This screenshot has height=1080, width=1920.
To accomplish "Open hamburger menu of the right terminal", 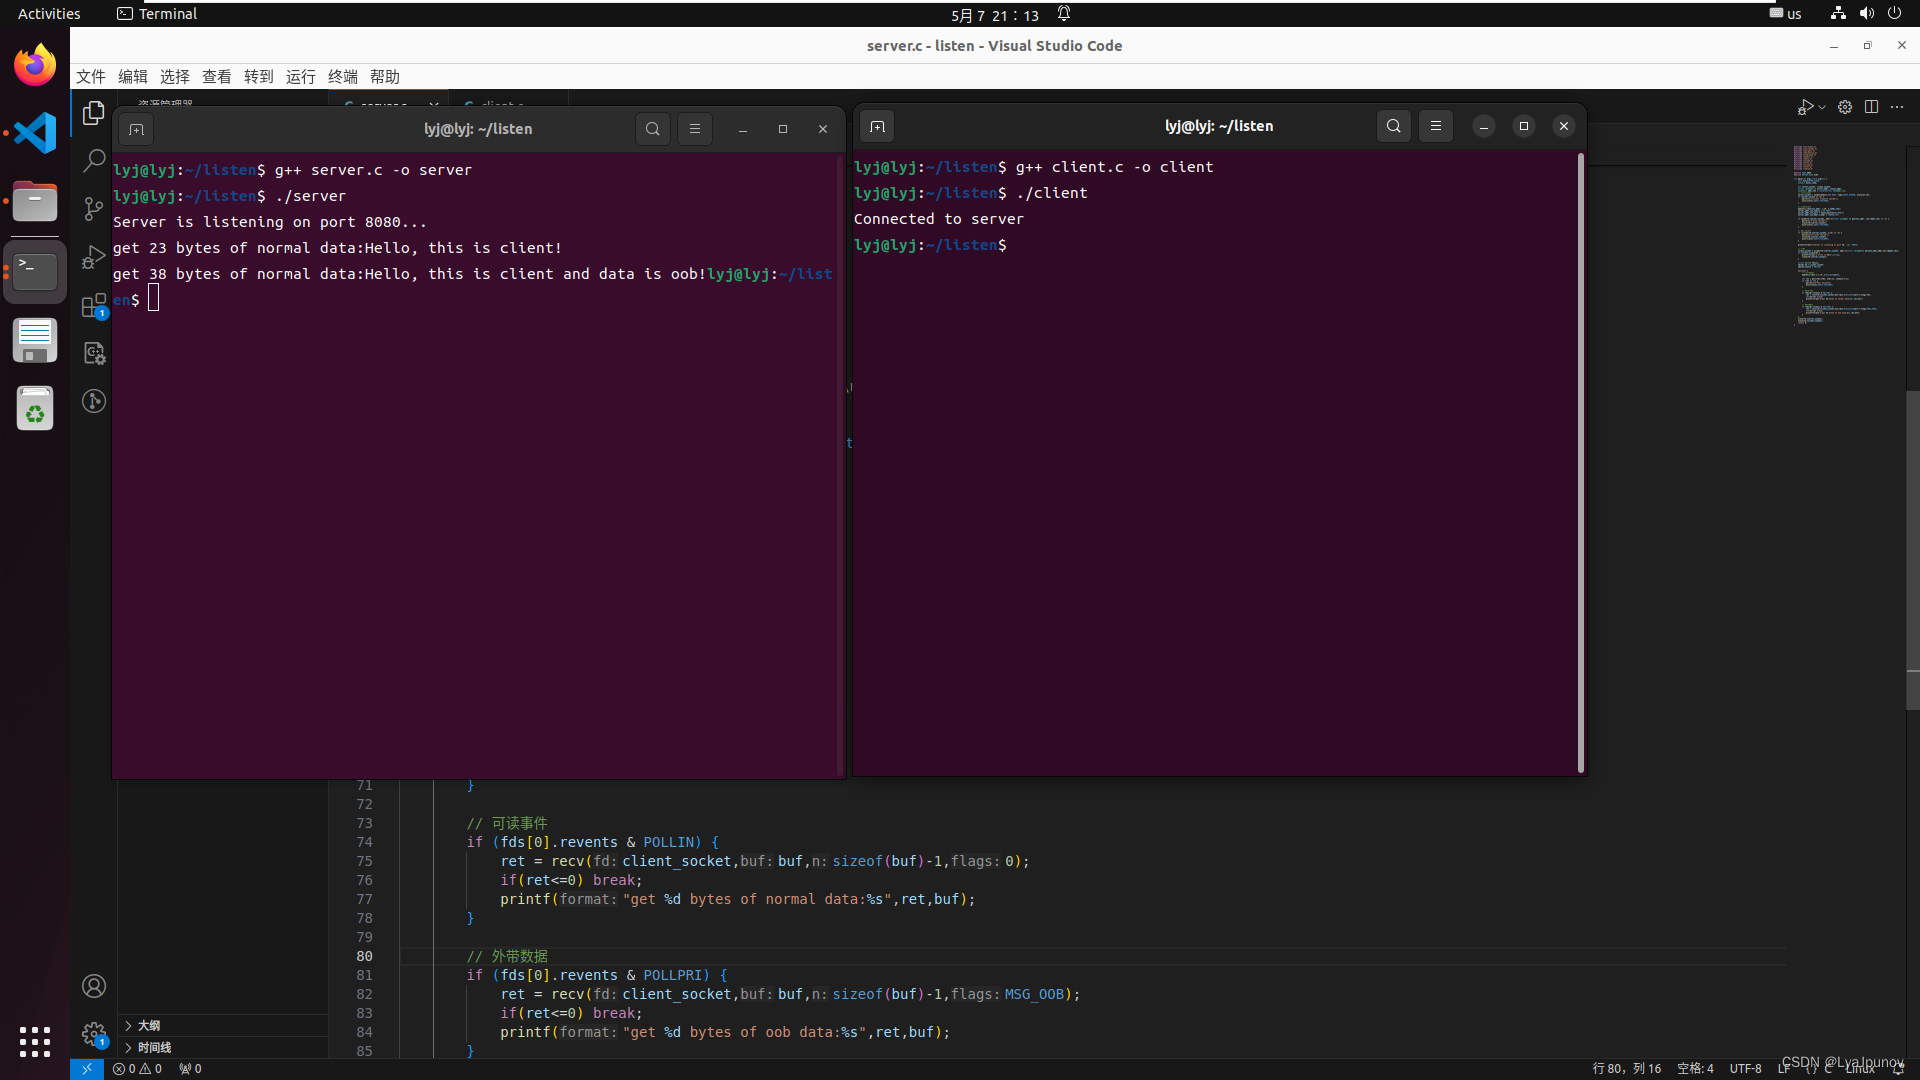I will point(1436,126).
